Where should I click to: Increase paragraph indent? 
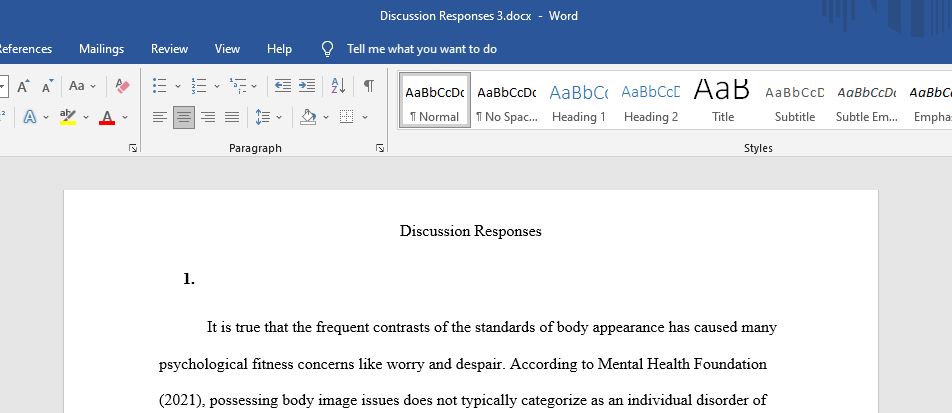307,86
